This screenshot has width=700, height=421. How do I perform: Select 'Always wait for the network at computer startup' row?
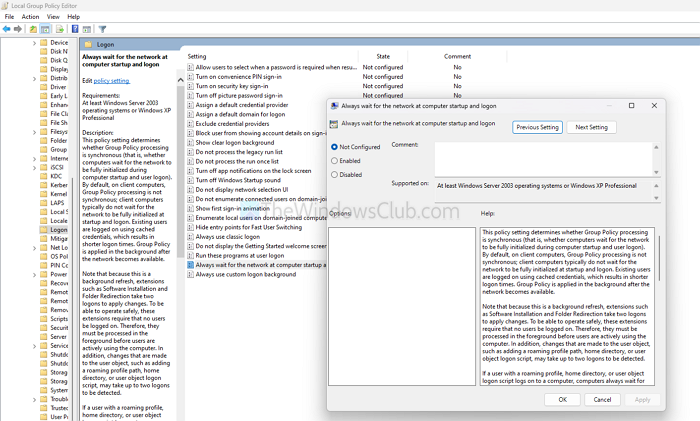coord(257,265)
